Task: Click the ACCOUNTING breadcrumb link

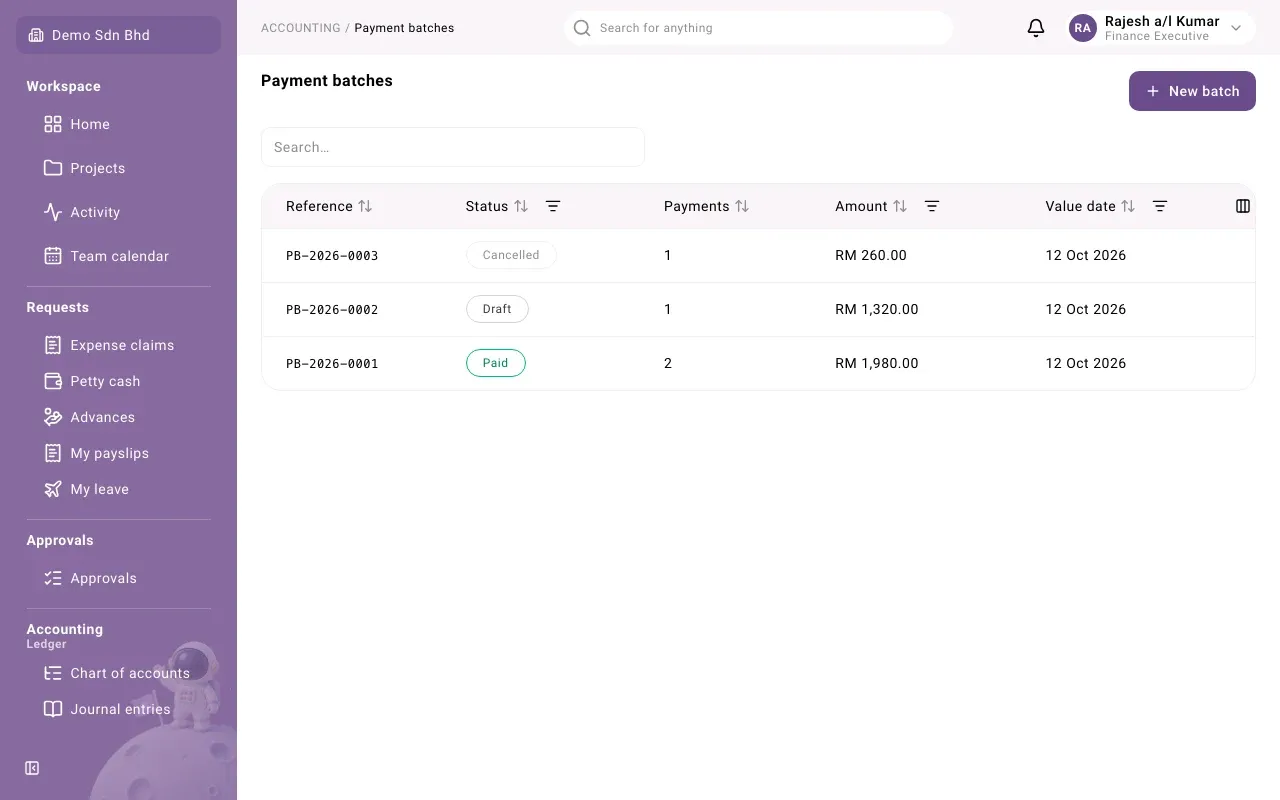Action: click(x=301, y=28)
